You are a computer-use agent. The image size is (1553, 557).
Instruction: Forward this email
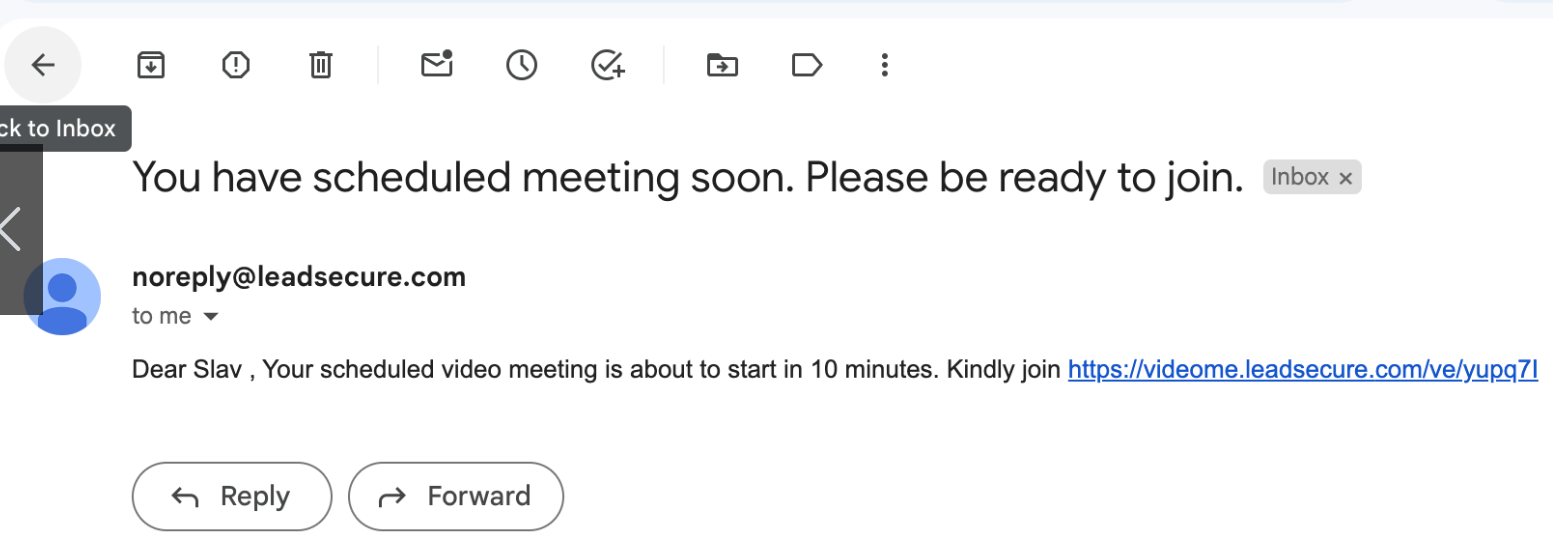pos(456,496)
